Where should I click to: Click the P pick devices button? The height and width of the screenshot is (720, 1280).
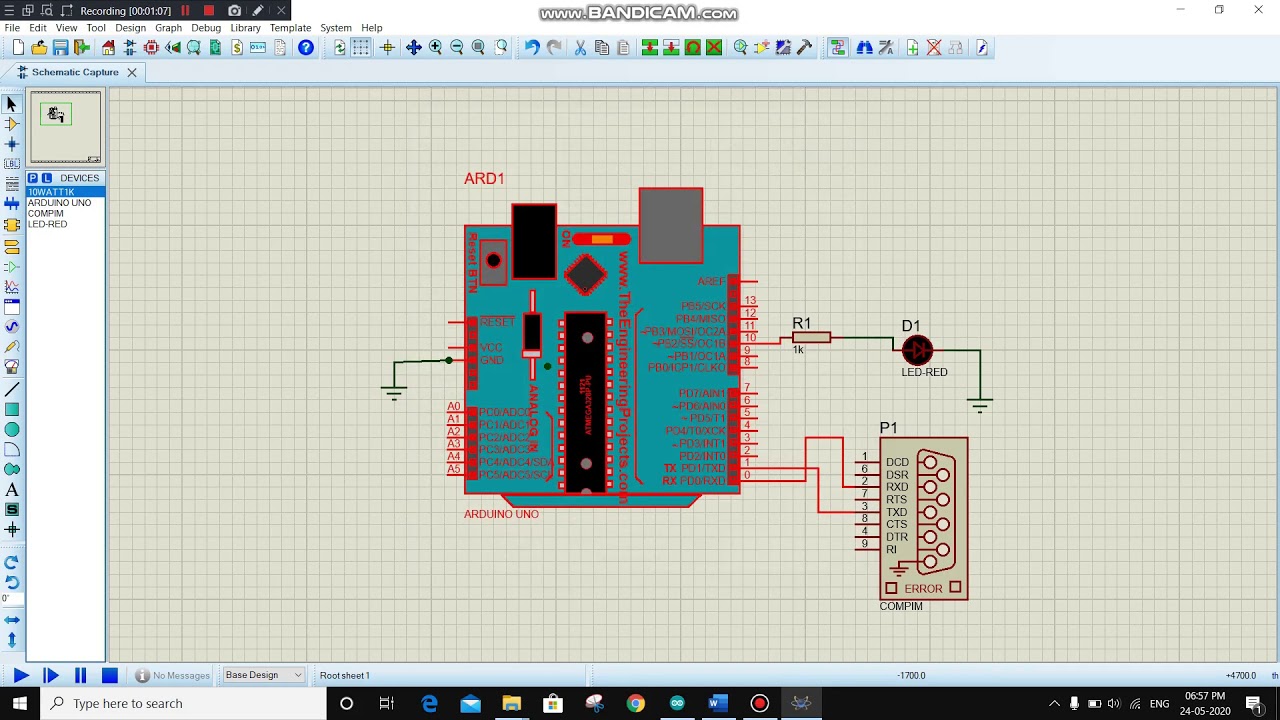coord(32,178)
